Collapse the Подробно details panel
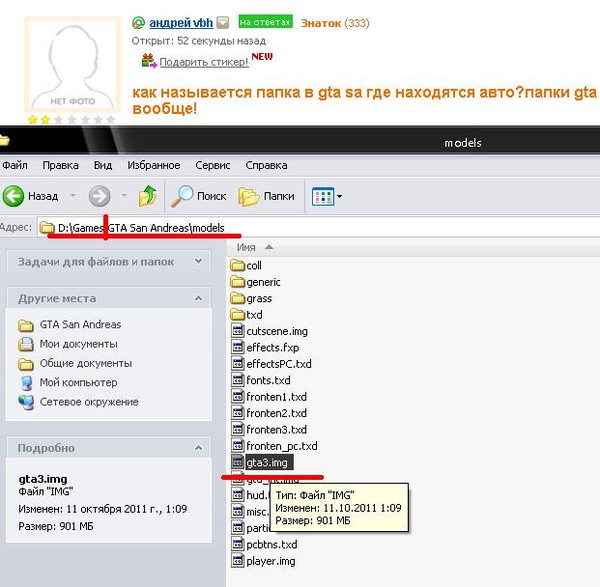The width and height of the screenshot is (600, 587). 198,447
